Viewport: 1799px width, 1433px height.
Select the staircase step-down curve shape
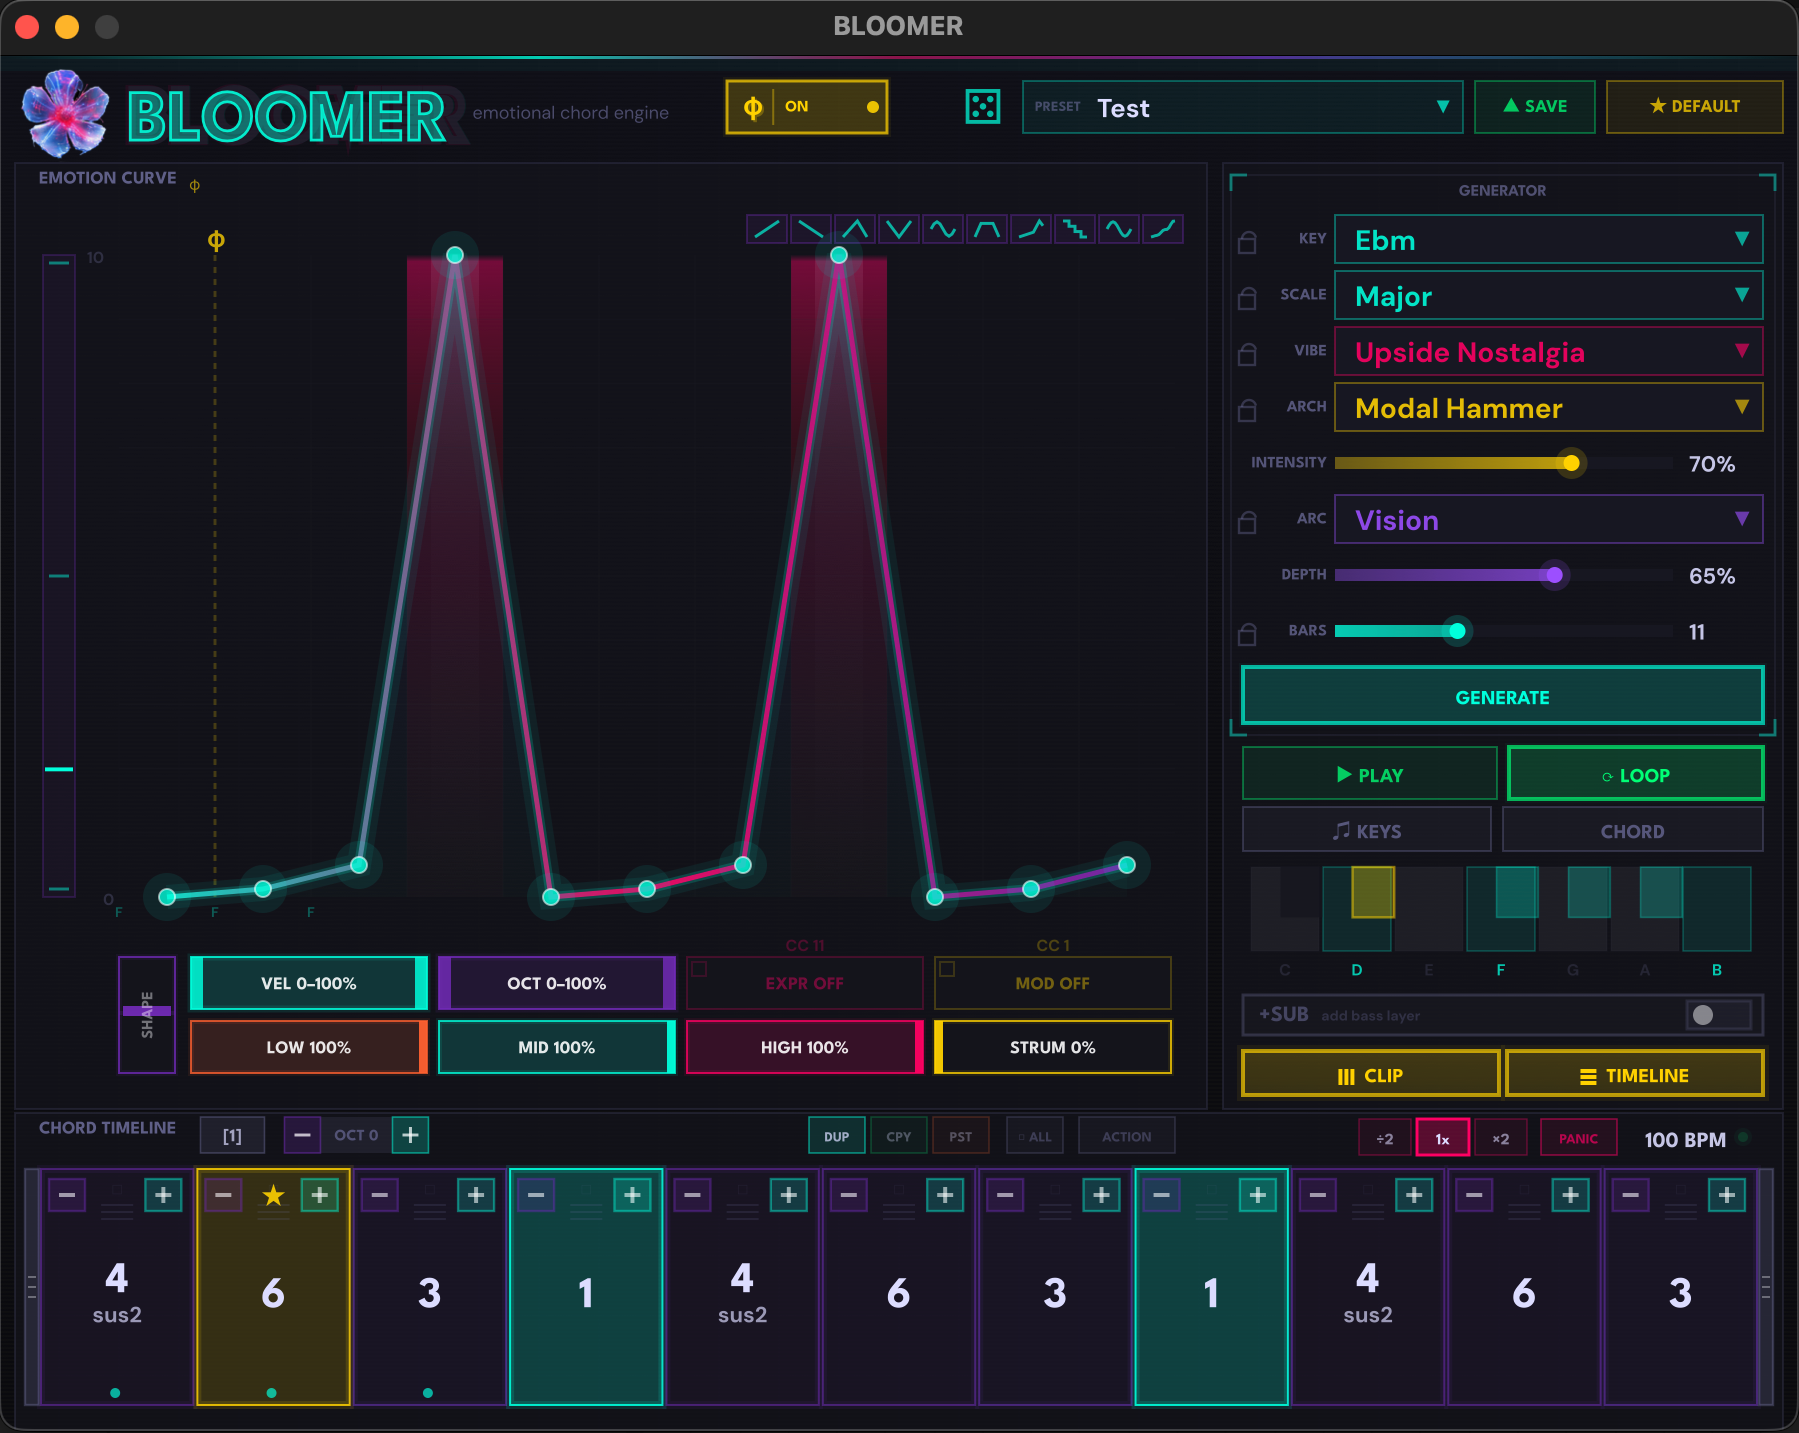1075,229
